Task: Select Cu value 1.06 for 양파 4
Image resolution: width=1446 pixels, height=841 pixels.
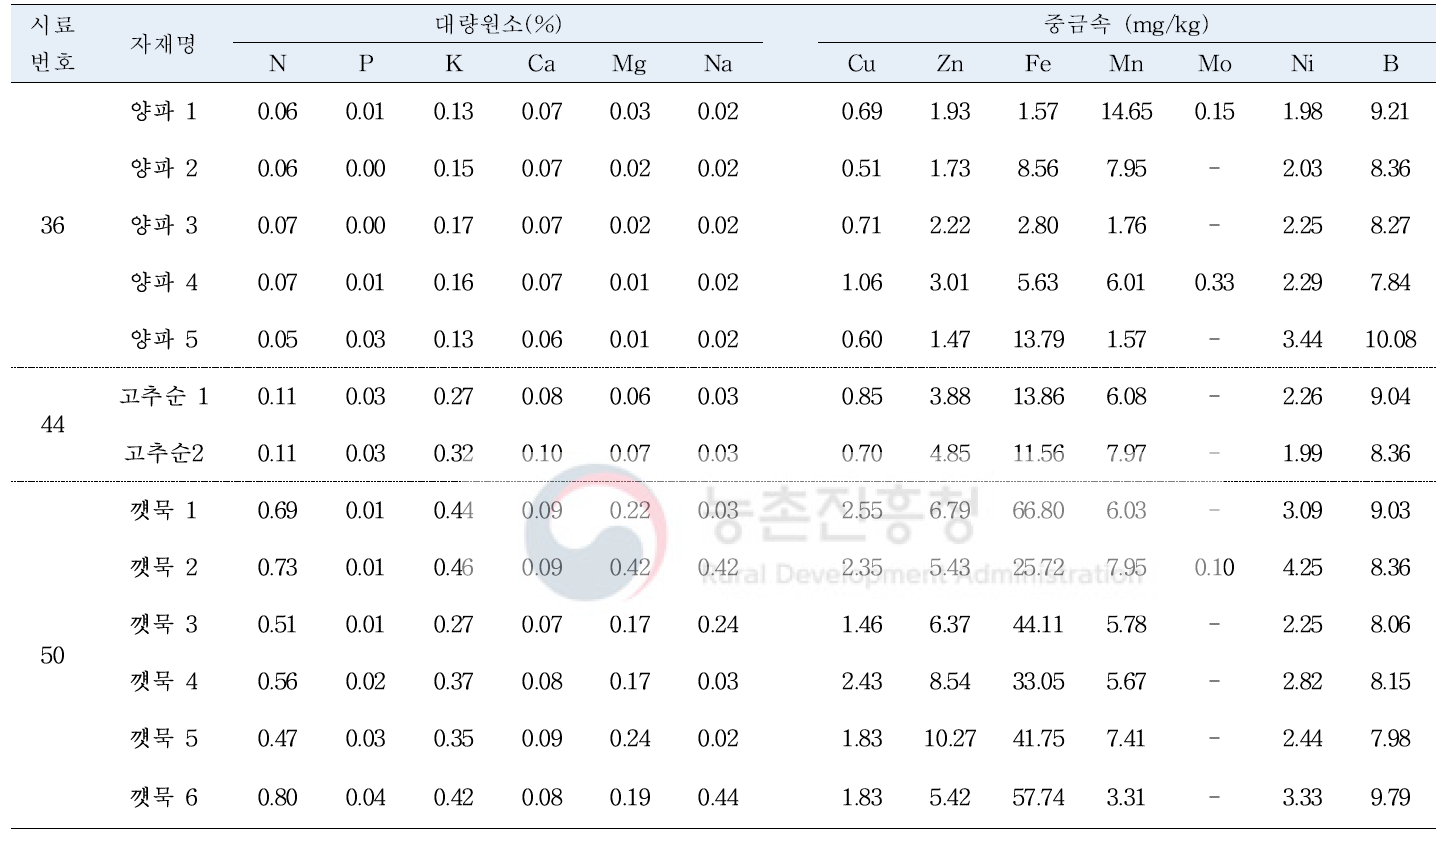Action: click(861, 283)
